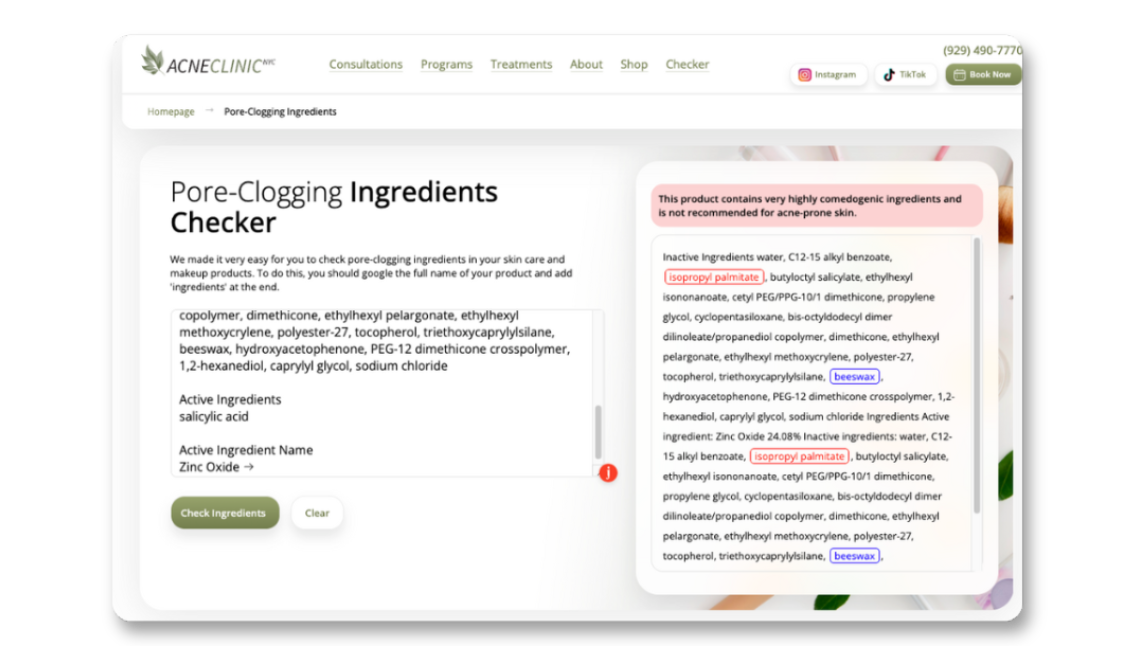Open the Consultations menu
The height and width of the screenshot is (646, 1148).
(x=365, y=64)
